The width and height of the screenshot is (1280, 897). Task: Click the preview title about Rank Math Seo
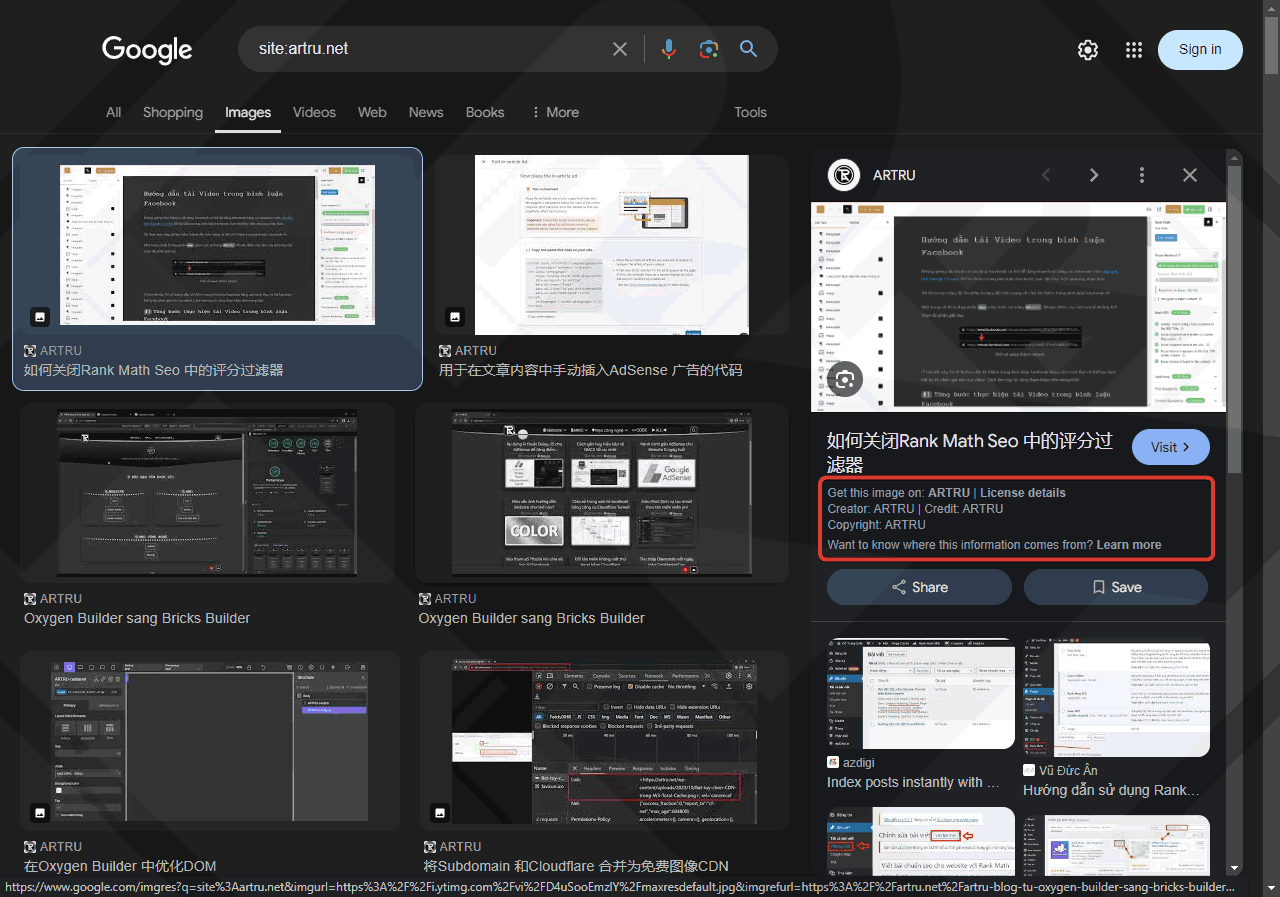(970, 452)
